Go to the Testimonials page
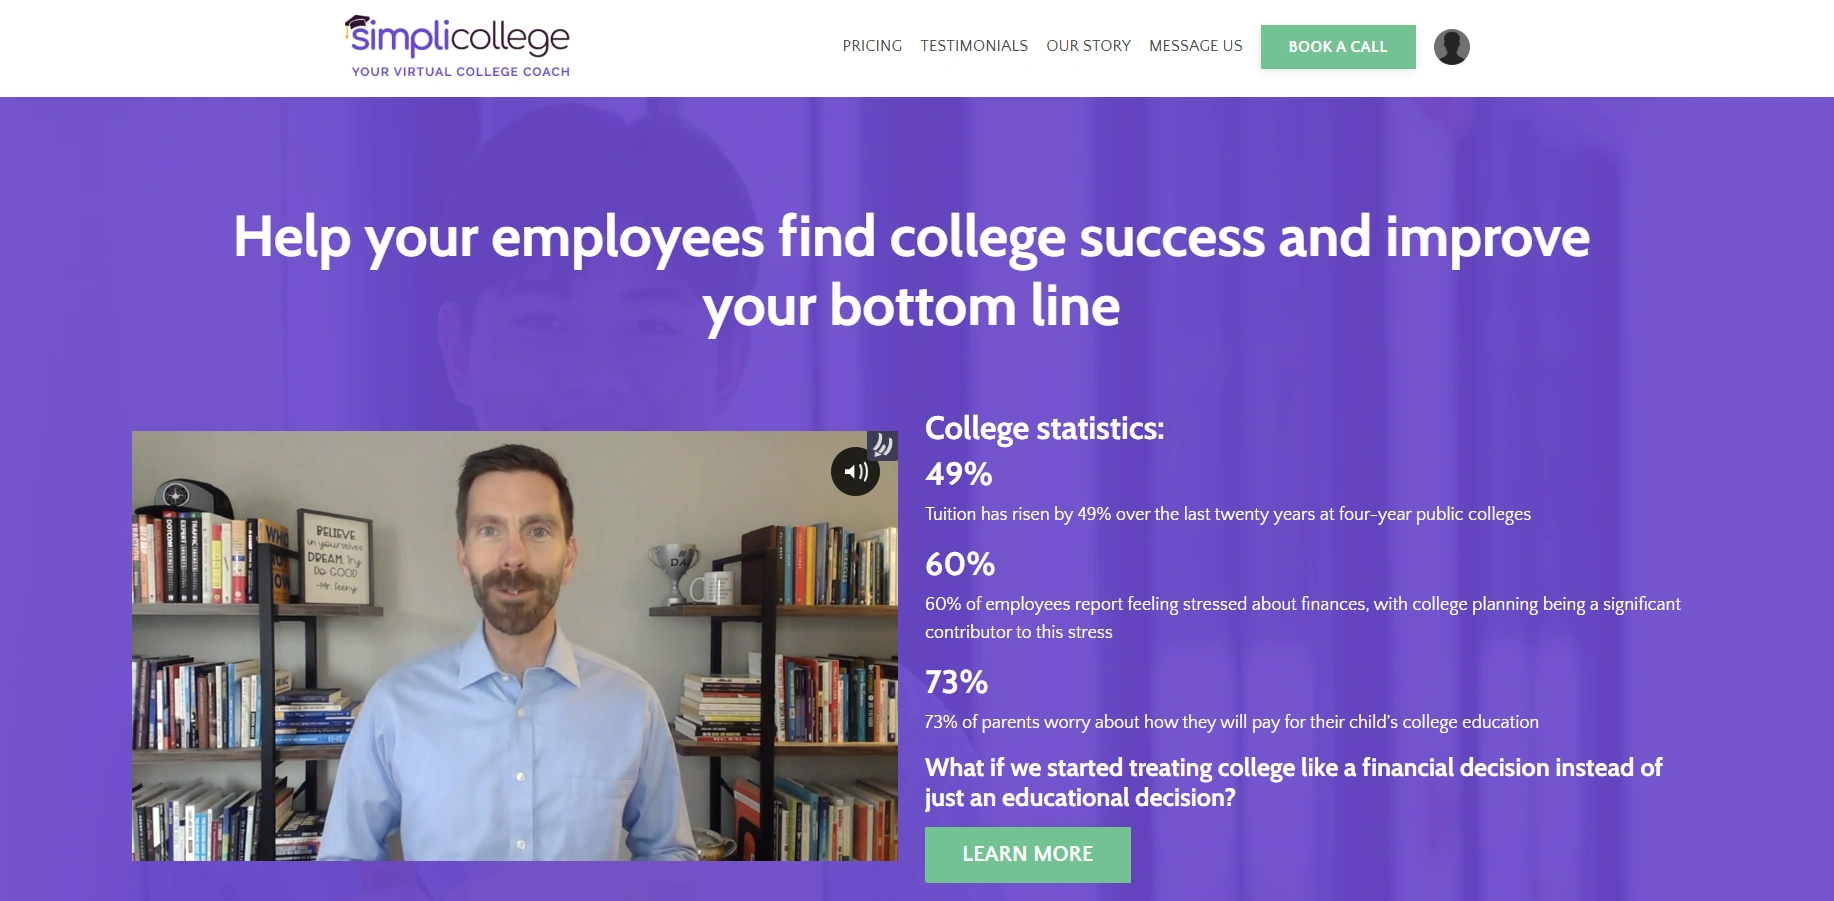Viewport: 1834px width, 901px height. (x=974, y=46)
